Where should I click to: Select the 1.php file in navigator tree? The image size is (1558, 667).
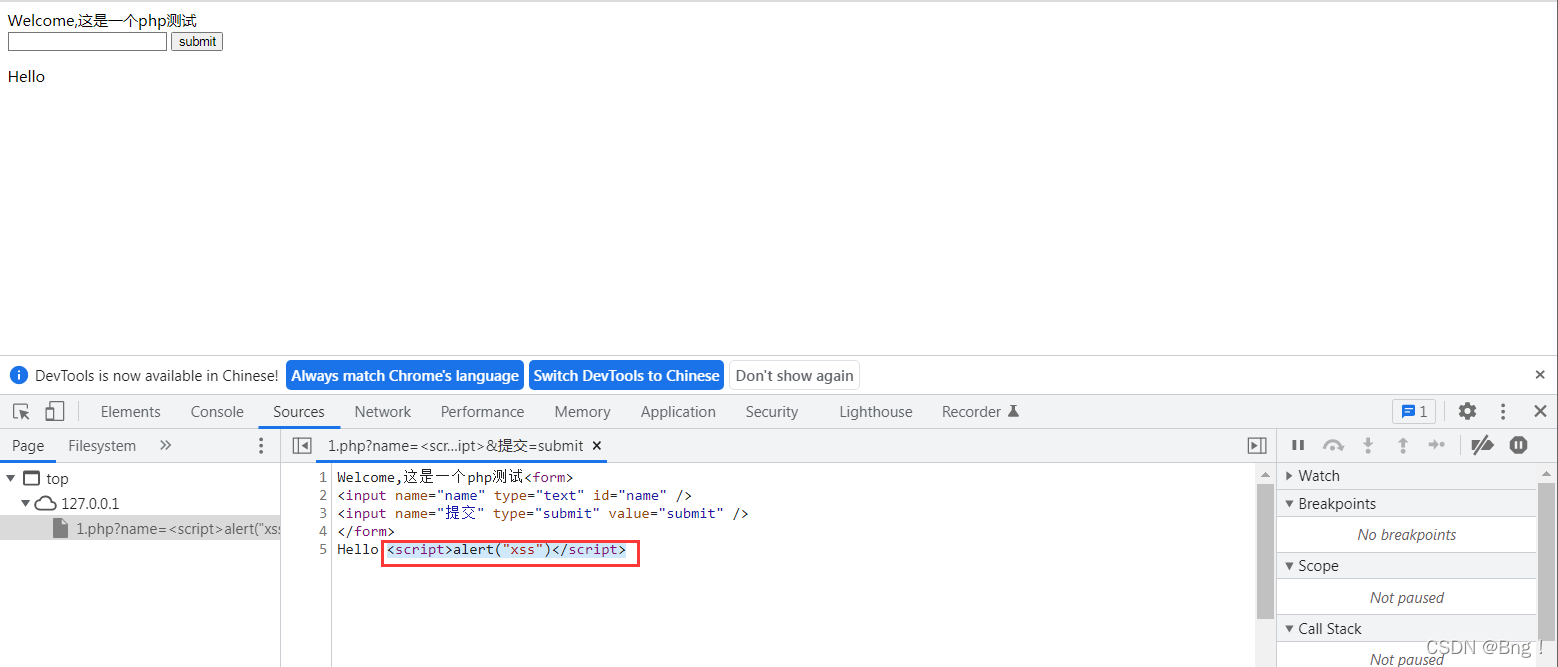(x=140, y=528)
